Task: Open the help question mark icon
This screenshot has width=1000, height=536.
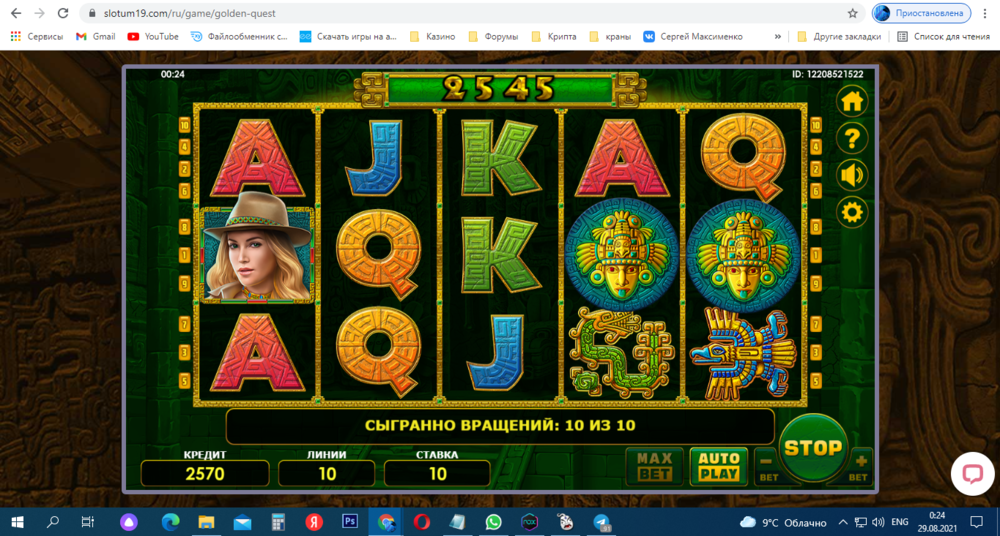Action: click(x=852, y=139)
